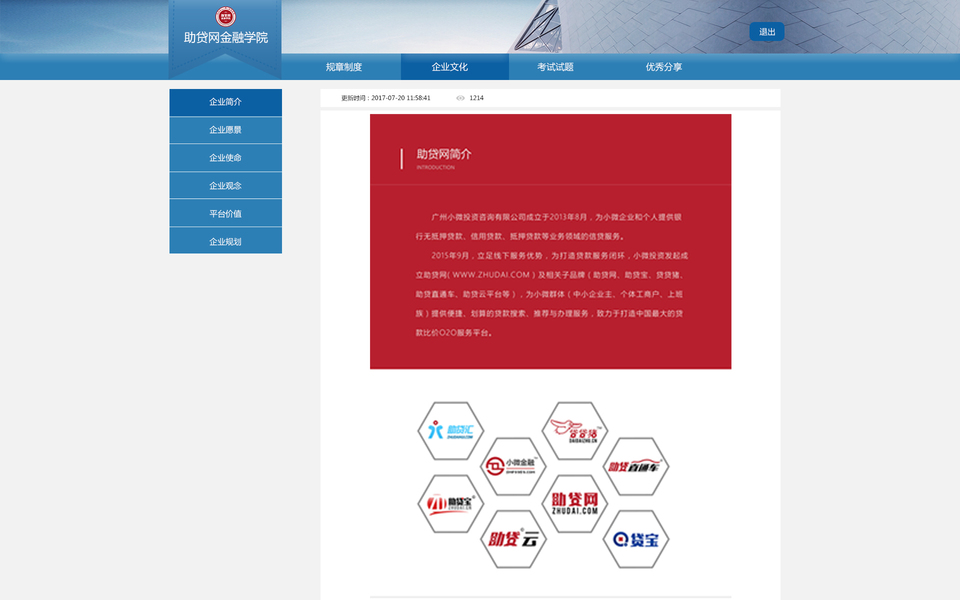This screenshot has width=960, height=600.
Task: Click the view count 1214
Action: [476, 98]
